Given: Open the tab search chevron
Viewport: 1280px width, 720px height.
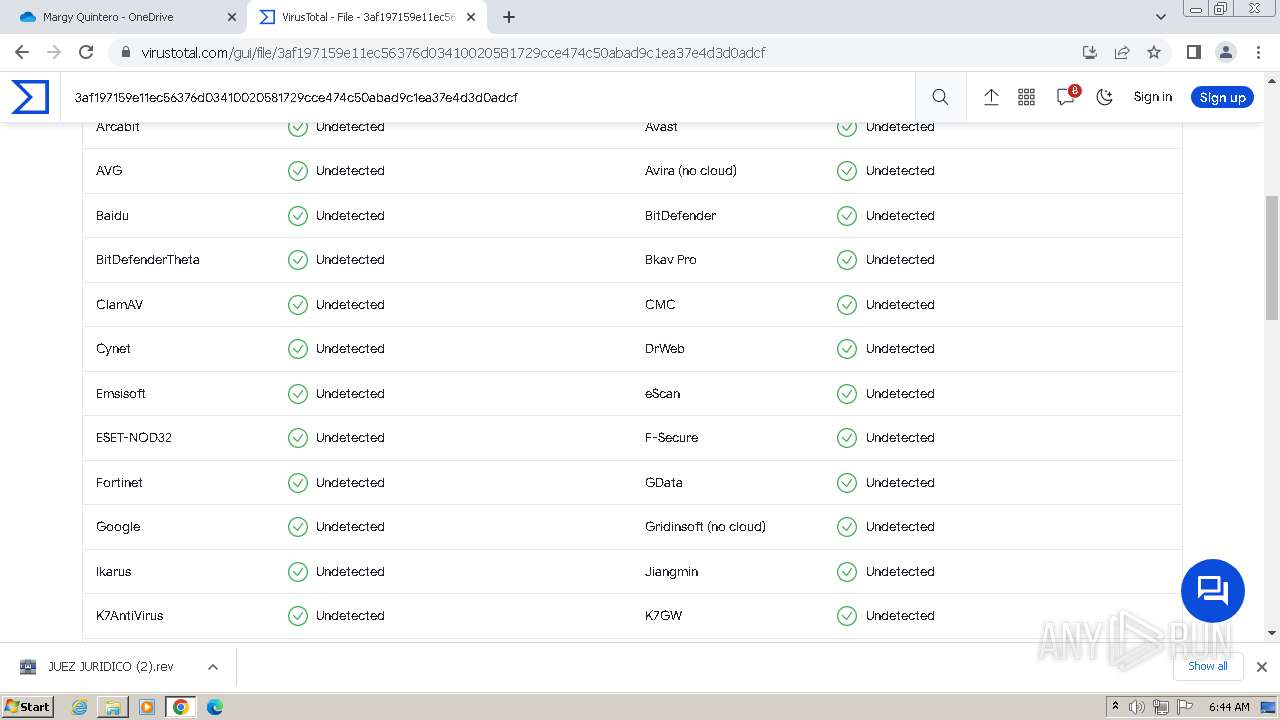Looking at the screenshot, I should [1160, 17].
